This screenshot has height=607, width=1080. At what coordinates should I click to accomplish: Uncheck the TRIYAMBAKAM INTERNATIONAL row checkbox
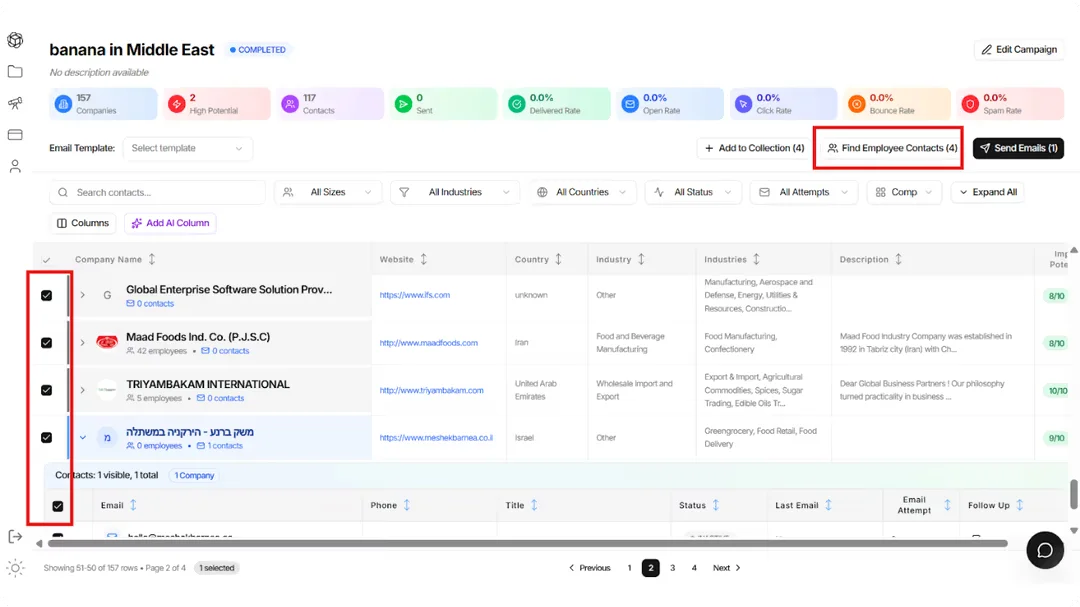46,390
